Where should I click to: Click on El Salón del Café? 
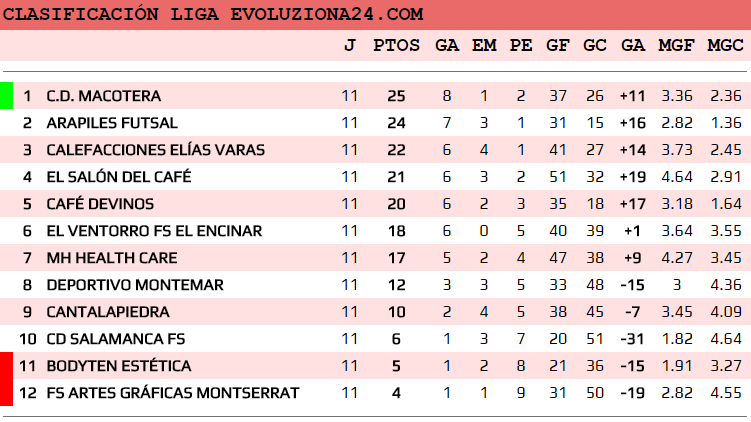[x=118, y=177]
